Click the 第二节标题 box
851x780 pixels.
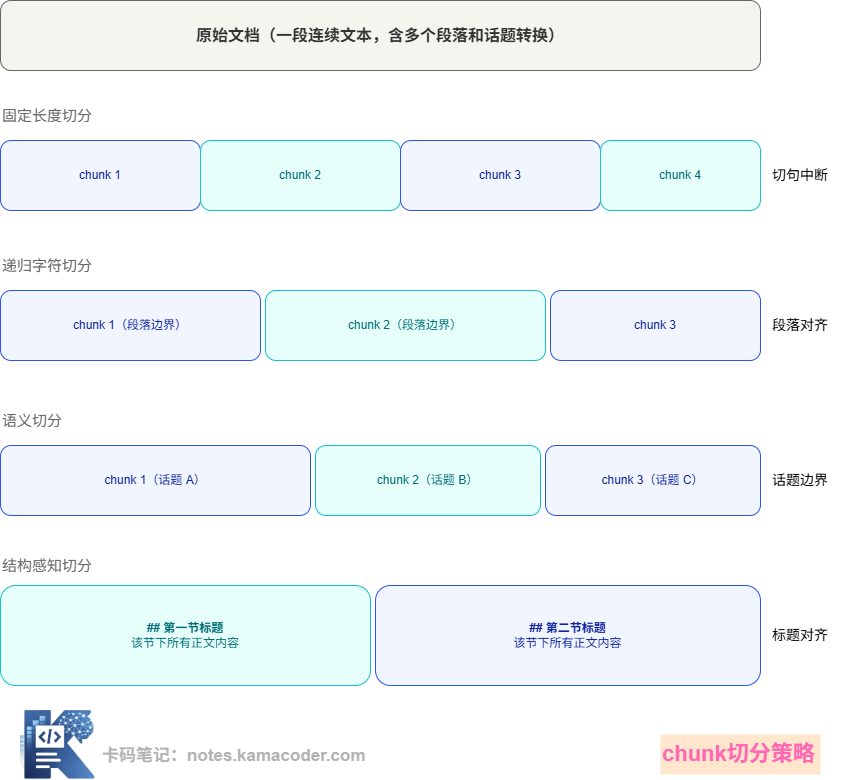568,635
